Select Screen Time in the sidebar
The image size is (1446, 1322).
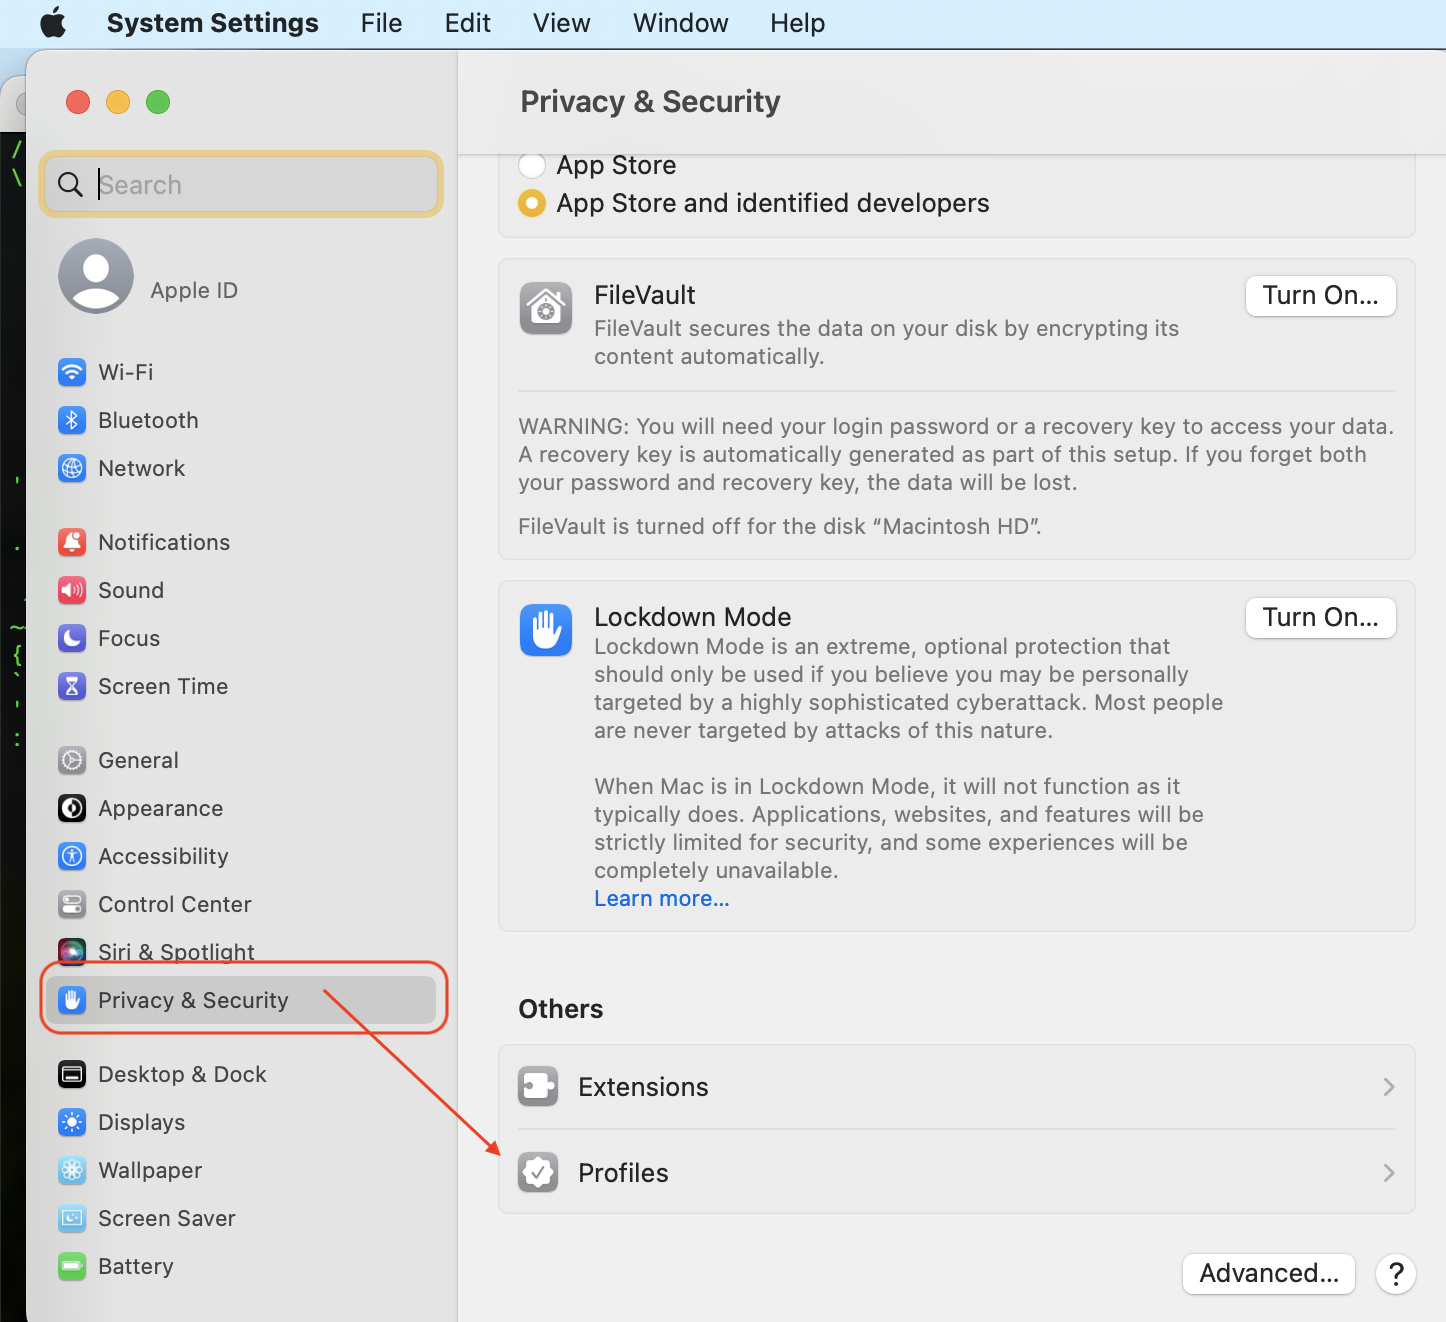pyautogui.click(x=163, y=686)
